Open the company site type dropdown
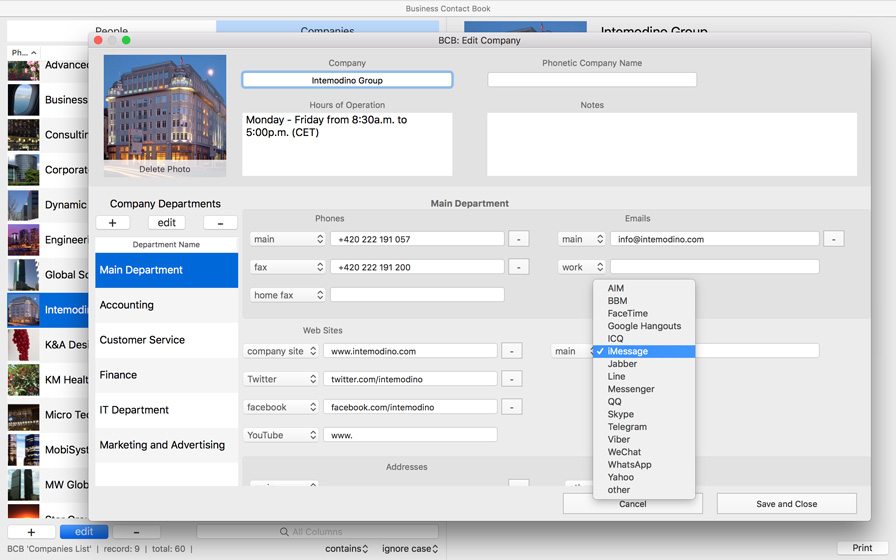The height and width of the screenshot is (560, 896). (x=281, y=351)
